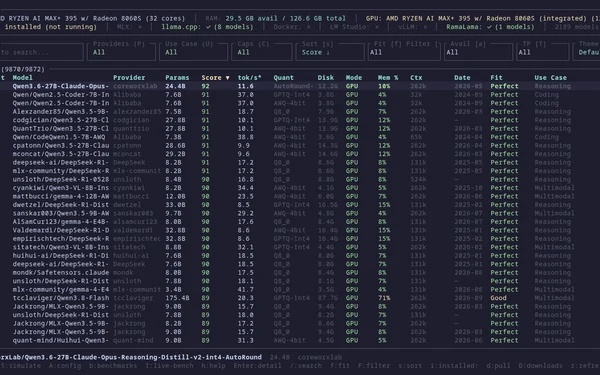Click the Good fit value
This screenshot has height=375, width=600.
498,298
